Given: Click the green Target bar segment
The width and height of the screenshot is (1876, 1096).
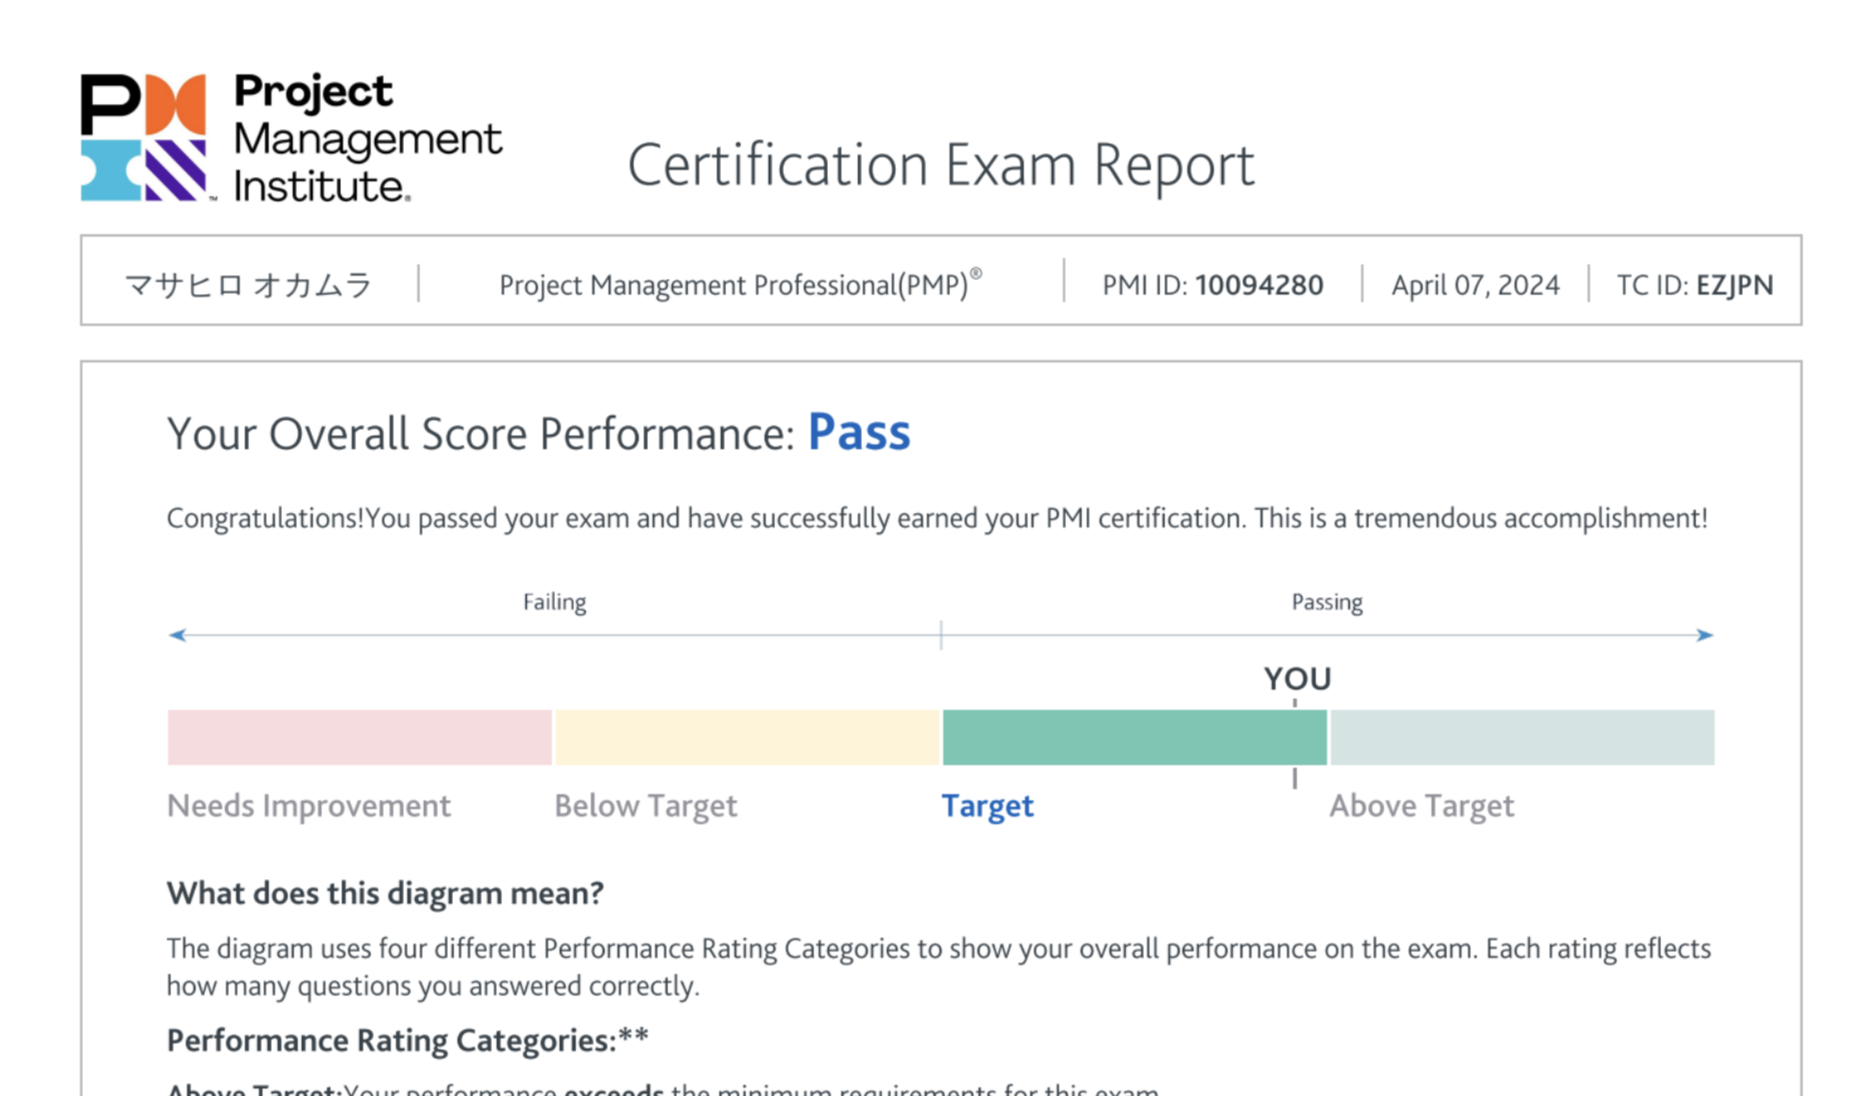Looking at the screenshot, I should [1134, 737].
